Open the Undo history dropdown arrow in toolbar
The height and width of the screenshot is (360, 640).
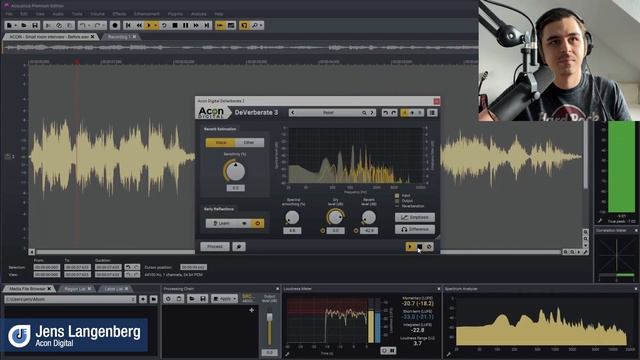click(x=88, y=25)
